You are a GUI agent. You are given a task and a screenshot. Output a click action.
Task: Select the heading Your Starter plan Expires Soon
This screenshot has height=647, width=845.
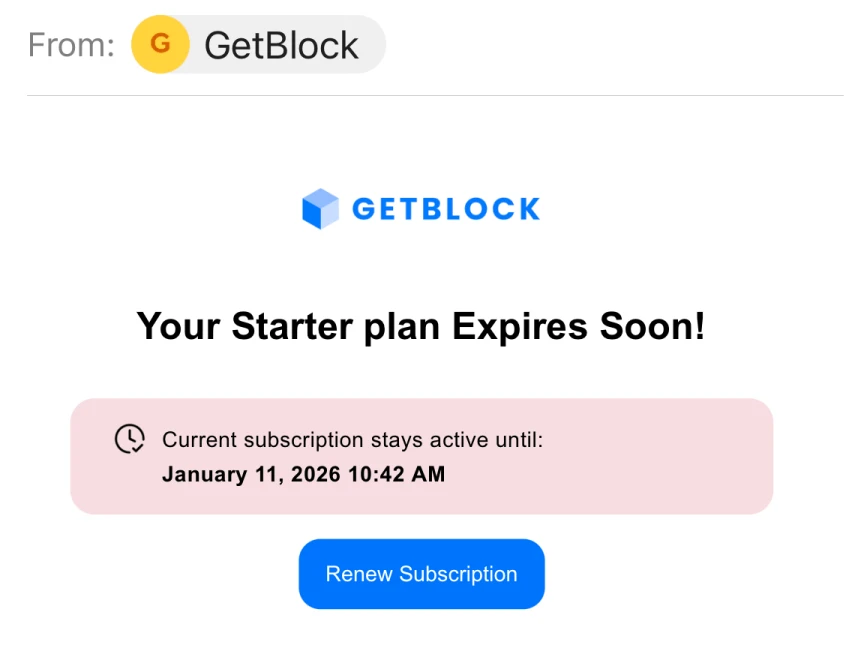(421, 326)
